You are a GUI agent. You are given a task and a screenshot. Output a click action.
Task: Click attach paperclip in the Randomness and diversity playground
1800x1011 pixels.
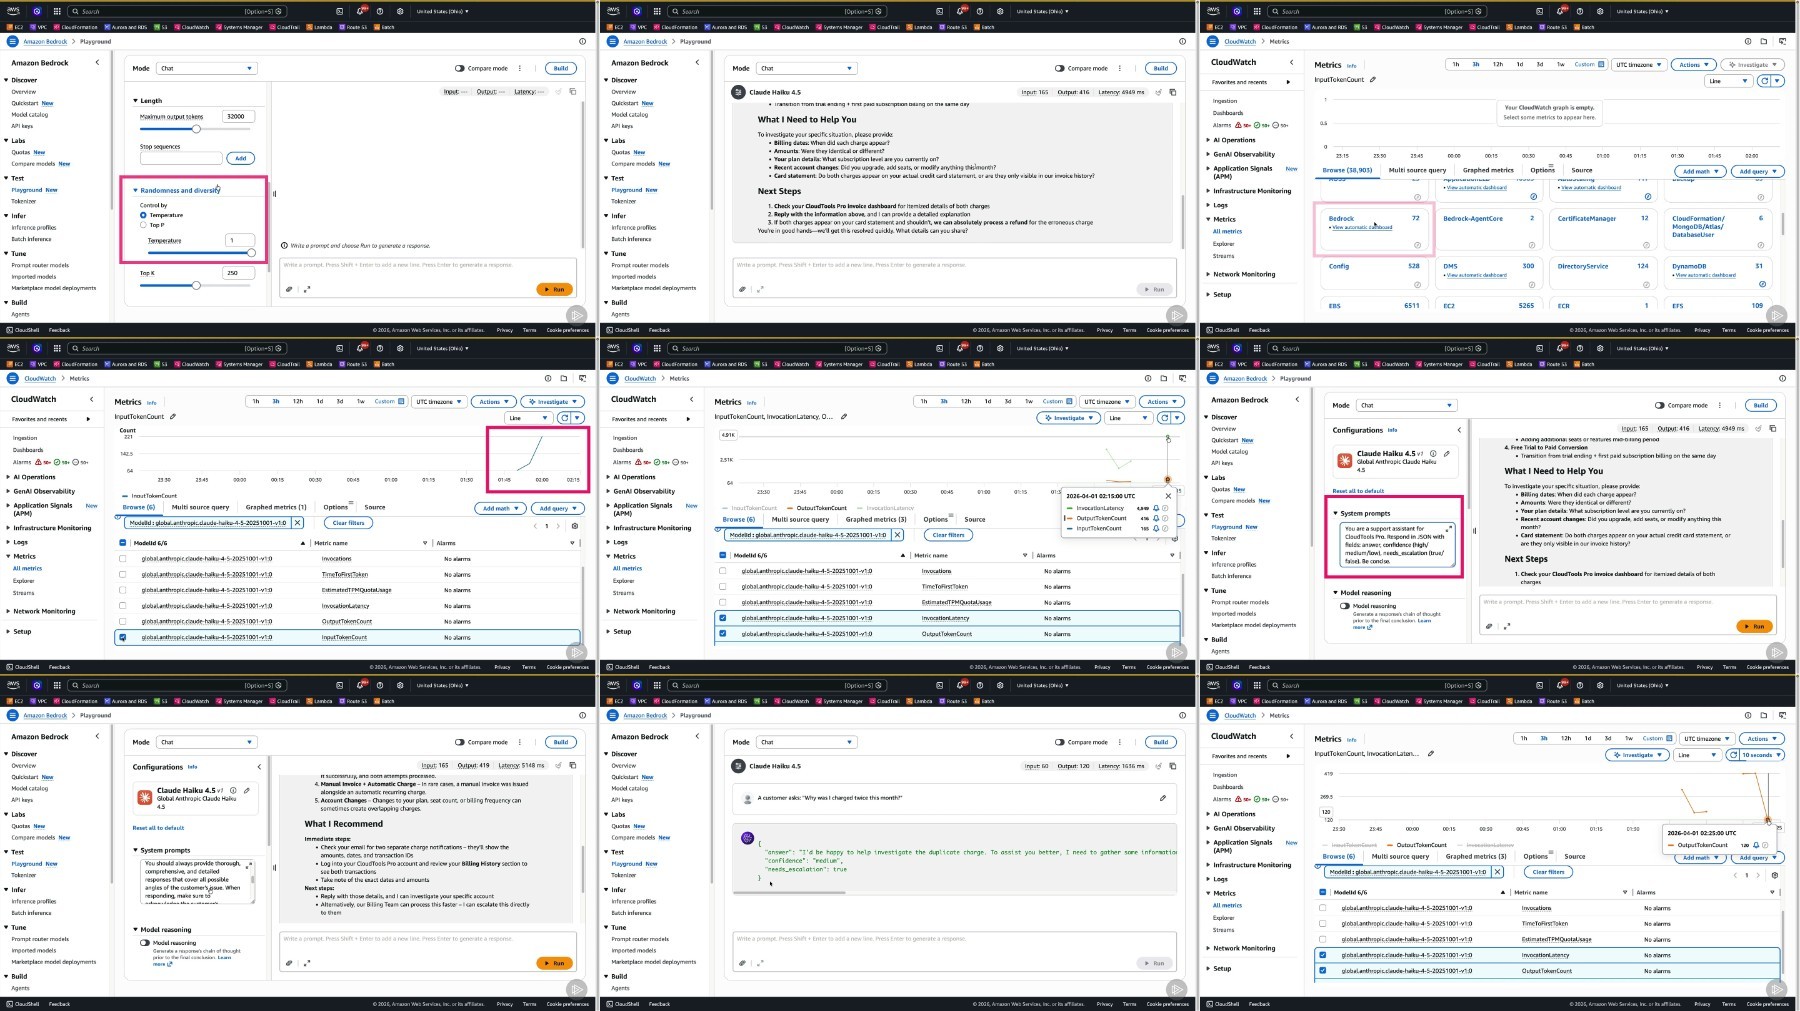pyautogui.click(x=289, y=289)
